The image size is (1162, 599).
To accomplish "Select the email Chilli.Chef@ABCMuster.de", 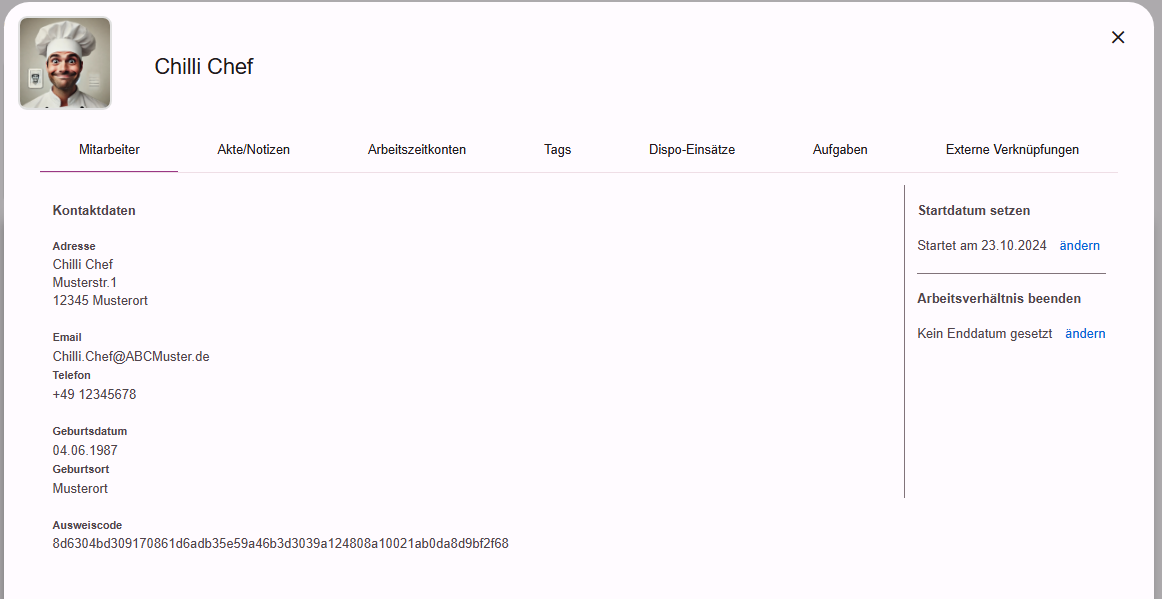I will tap(130, 357).
